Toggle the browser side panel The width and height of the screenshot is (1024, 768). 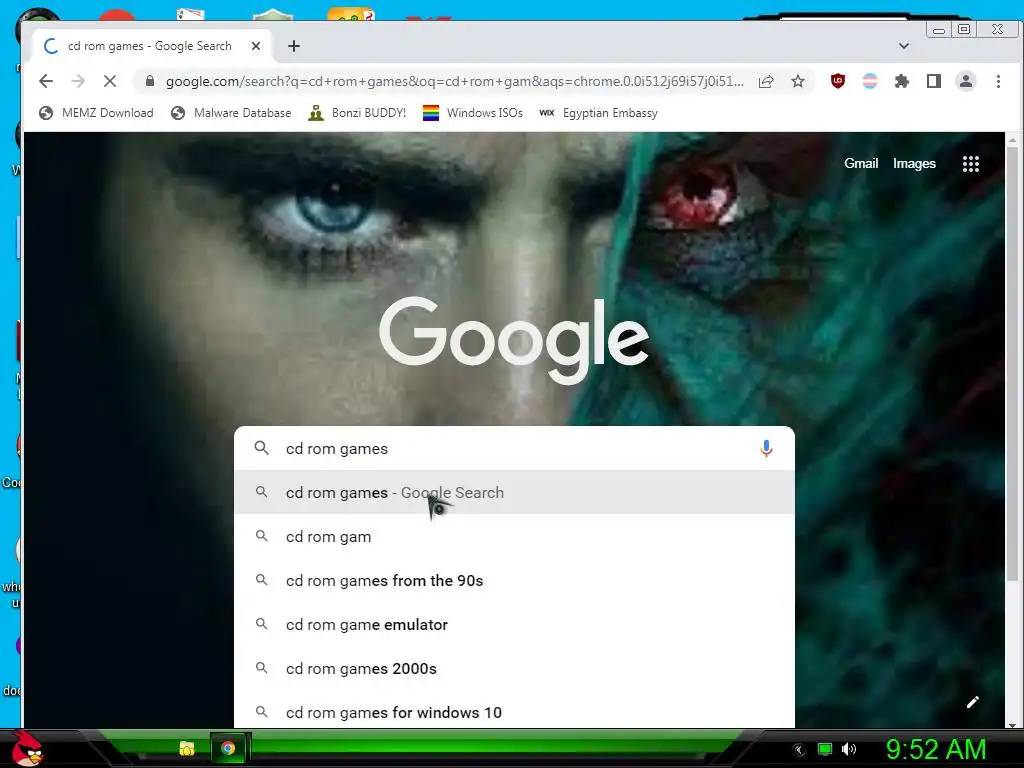click(x=934, y=81)
